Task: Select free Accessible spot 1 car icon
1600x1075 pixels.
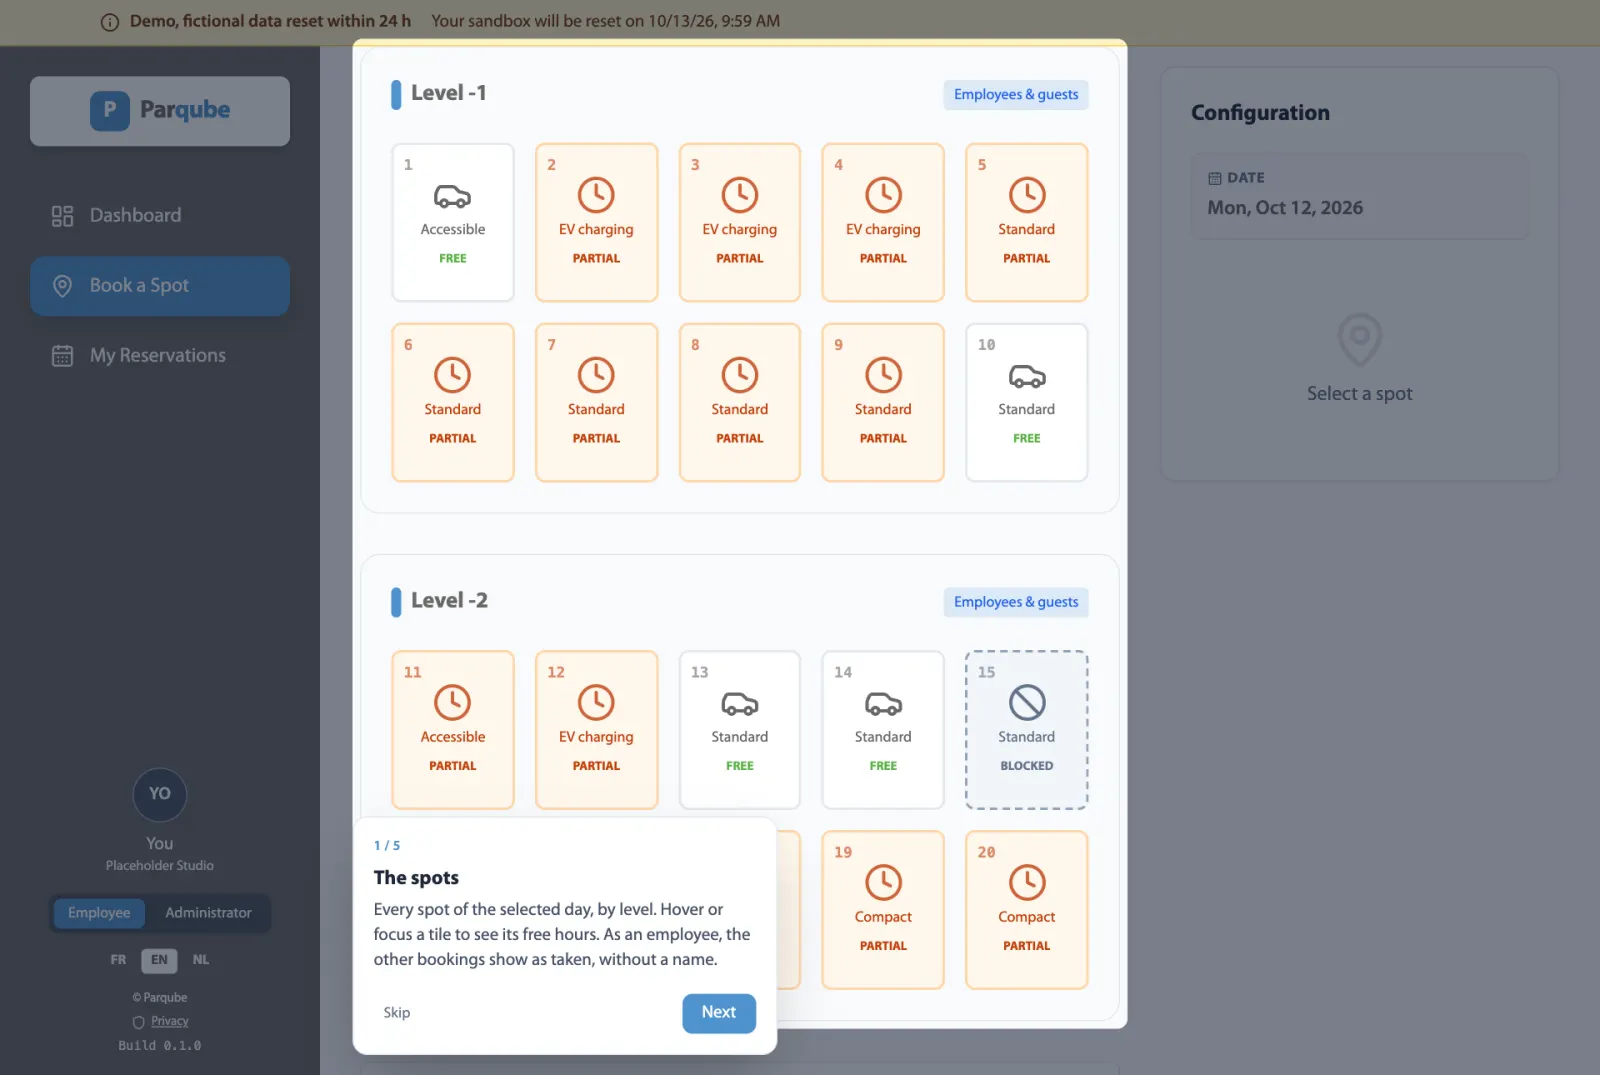Action: (452, 196)
